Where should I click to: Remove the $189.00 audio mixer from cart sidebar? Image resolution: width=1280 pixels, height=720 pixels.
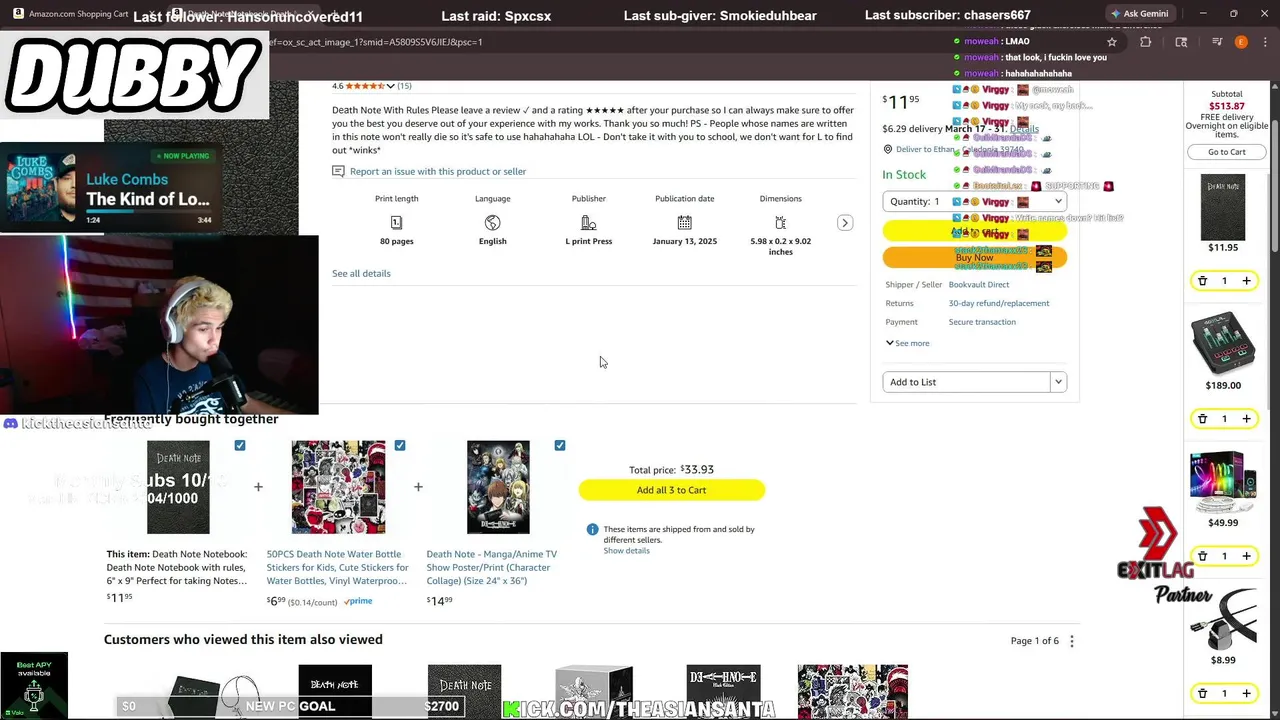point(1203,419)
